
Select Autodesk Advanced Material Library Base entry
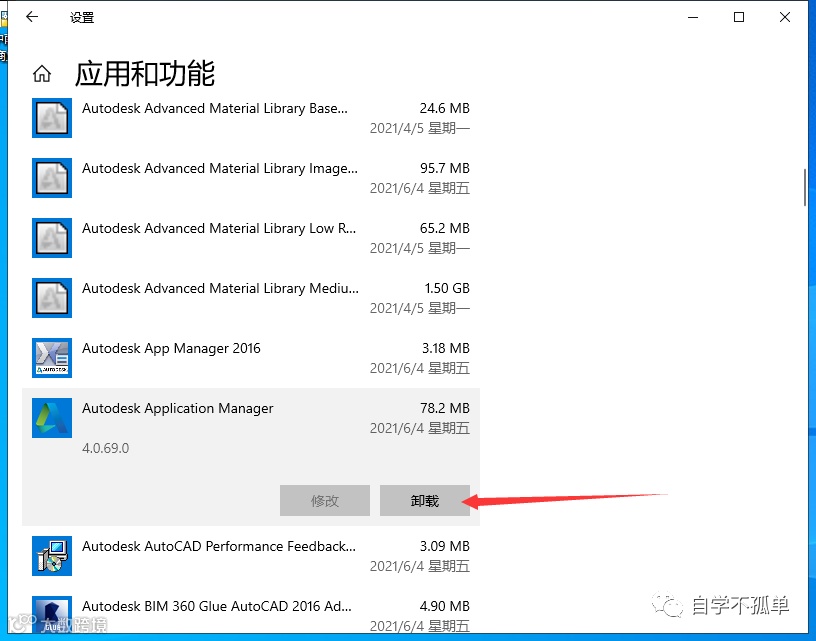(x=251, y=118)
